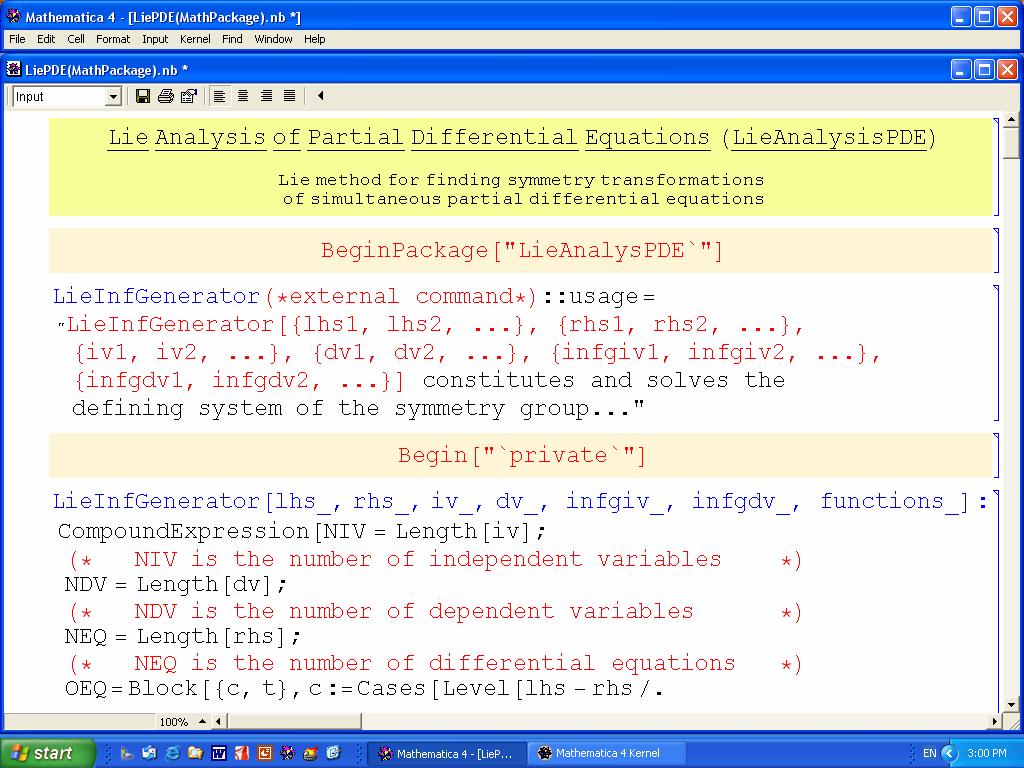Click the horizontal scrollbar right arrow
Viewport: 1024px width, 768px height.
pos(995,722)
